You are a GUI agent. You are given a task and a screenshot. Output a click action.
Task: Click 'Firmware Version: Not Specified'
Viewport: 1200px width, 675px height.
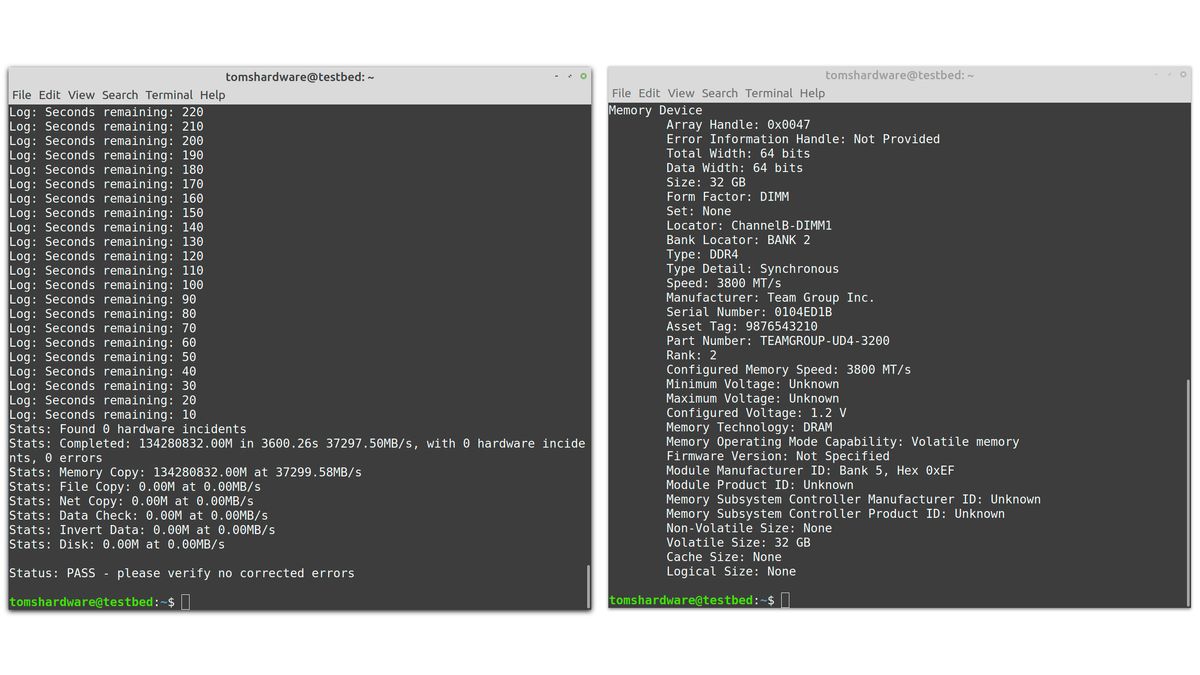[x=778, y=456]
